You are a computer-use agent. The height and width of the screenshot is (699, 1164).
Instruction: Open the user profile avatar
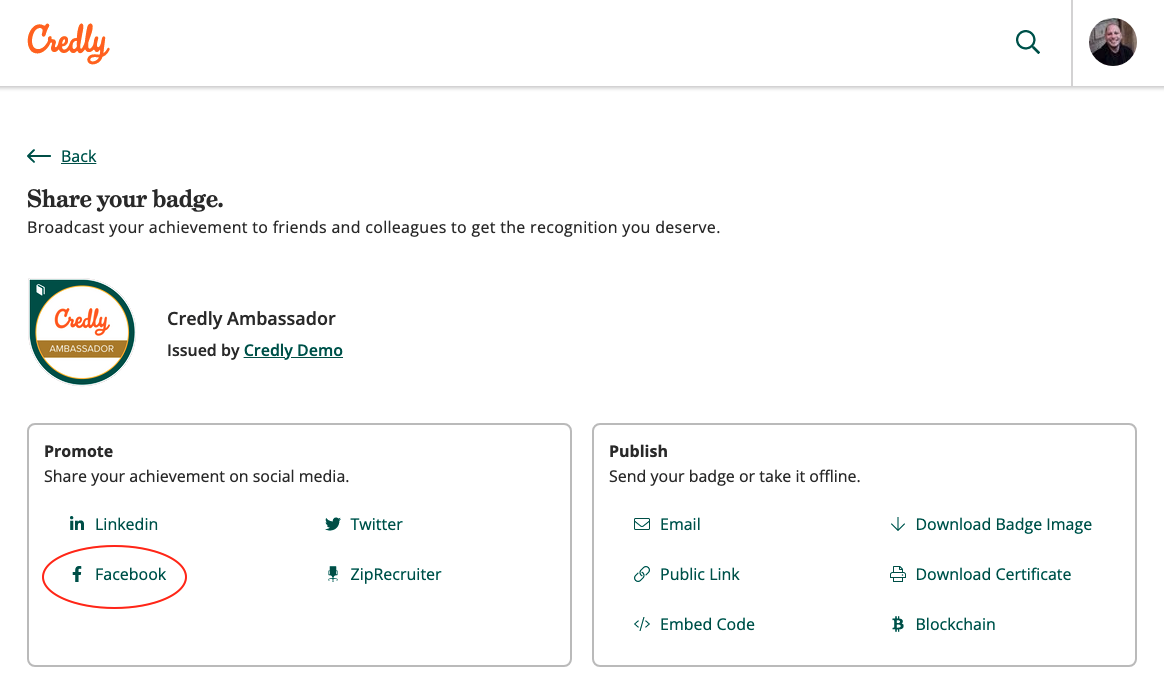1112,42
